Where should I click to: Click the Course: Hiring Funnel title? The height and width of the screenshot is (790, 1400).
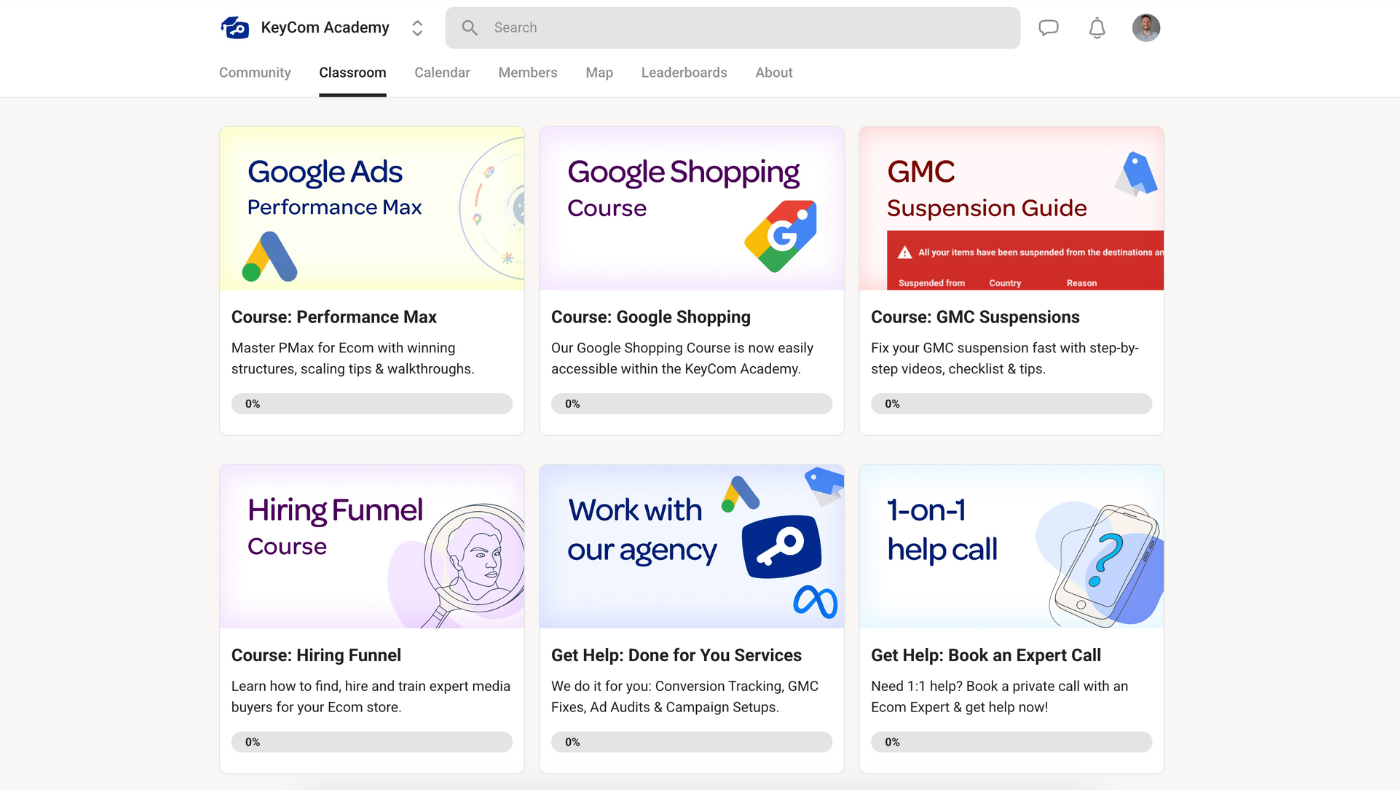(316, 655)
